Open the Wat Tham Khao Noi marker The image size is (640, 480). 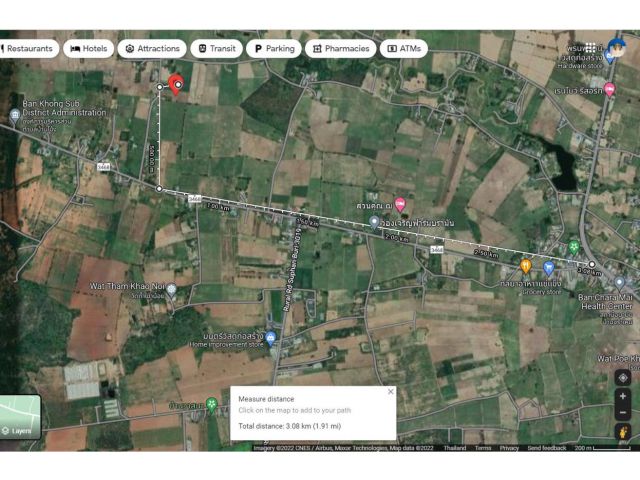(x=171, y=289)
